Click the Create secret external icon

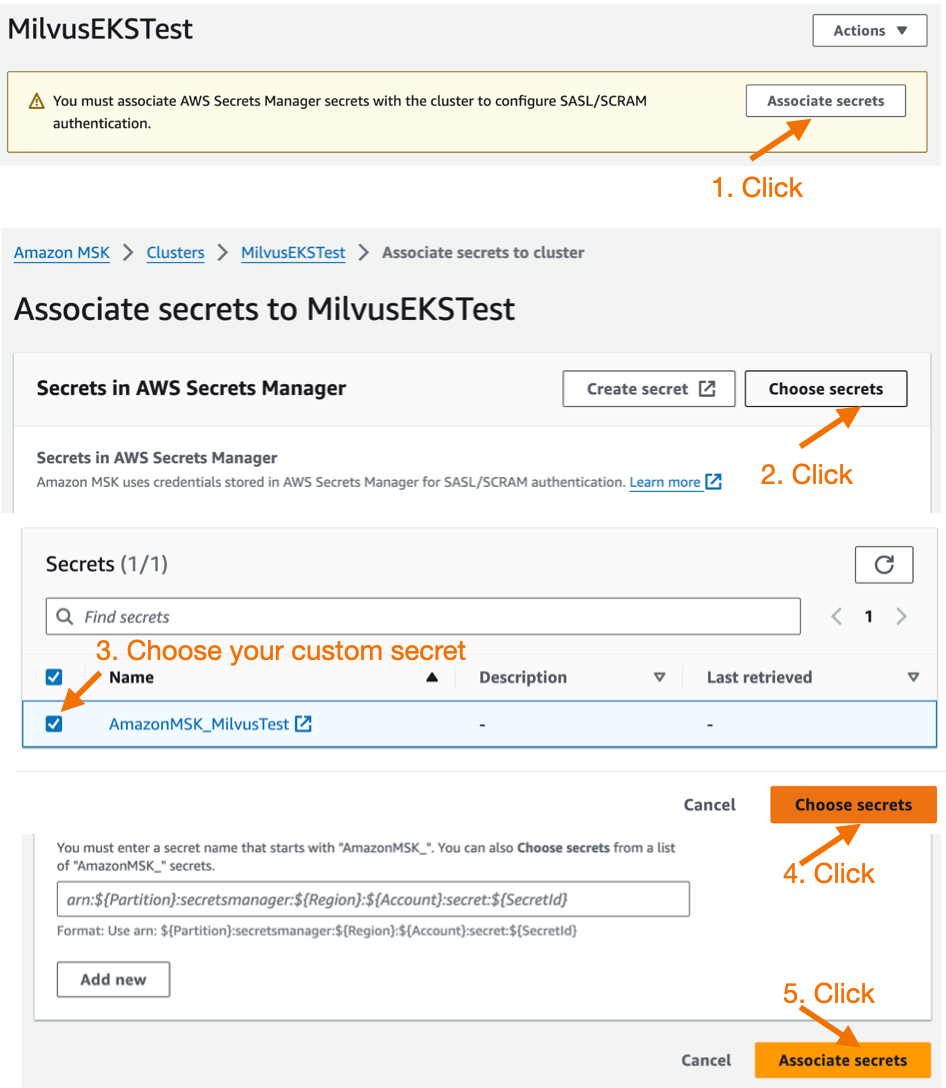pyautogui.click(x=707, y=389)
